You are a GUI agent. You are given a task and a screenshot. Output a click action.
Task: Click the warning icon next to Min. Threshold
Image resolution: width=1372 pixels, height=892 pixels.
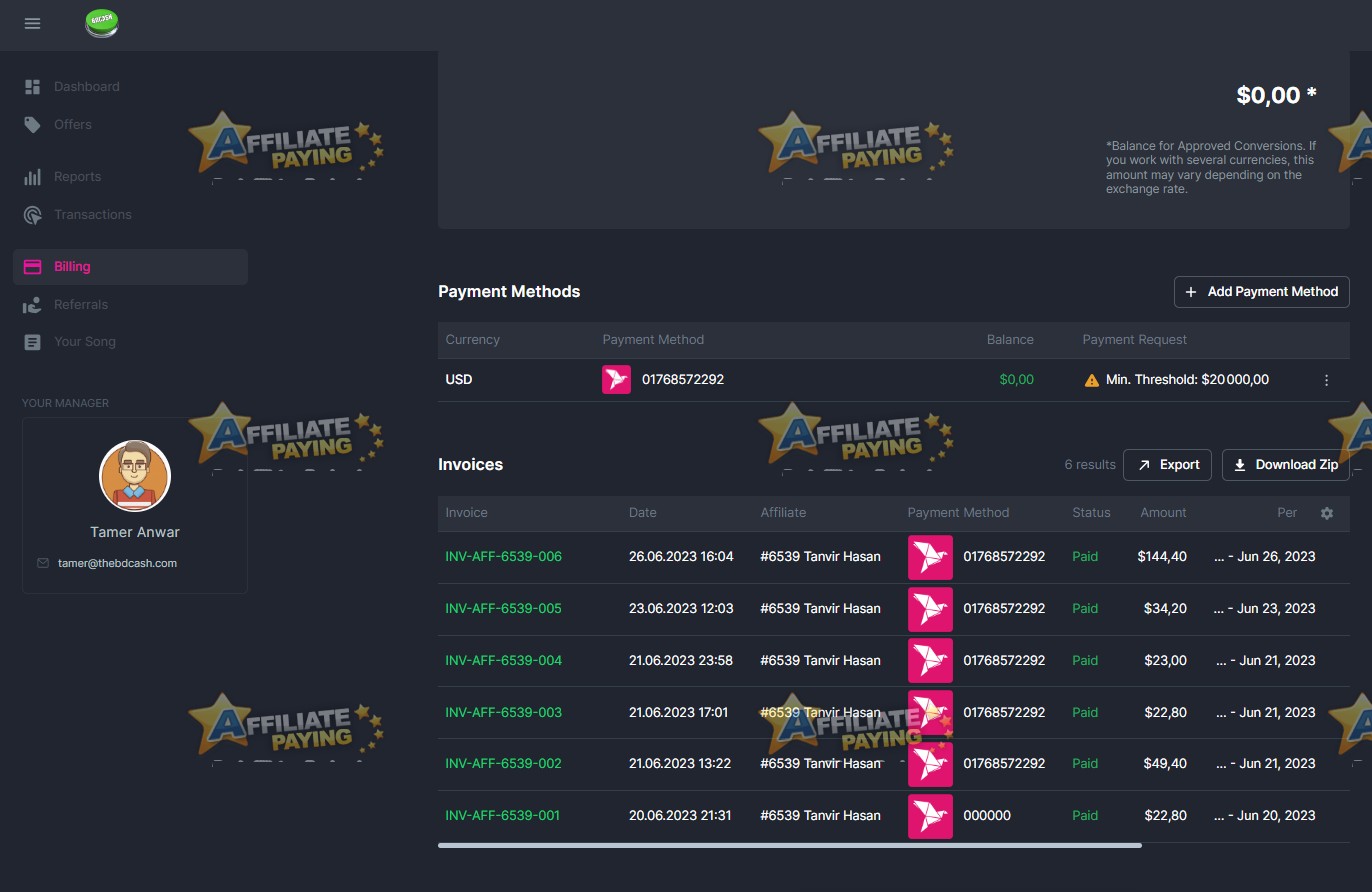(x=1091, y=380)
